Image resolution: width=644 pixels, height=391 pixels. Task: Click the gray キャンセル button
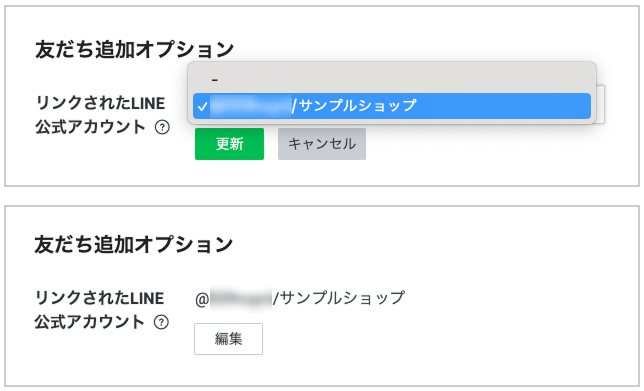[x=322, y=144]
